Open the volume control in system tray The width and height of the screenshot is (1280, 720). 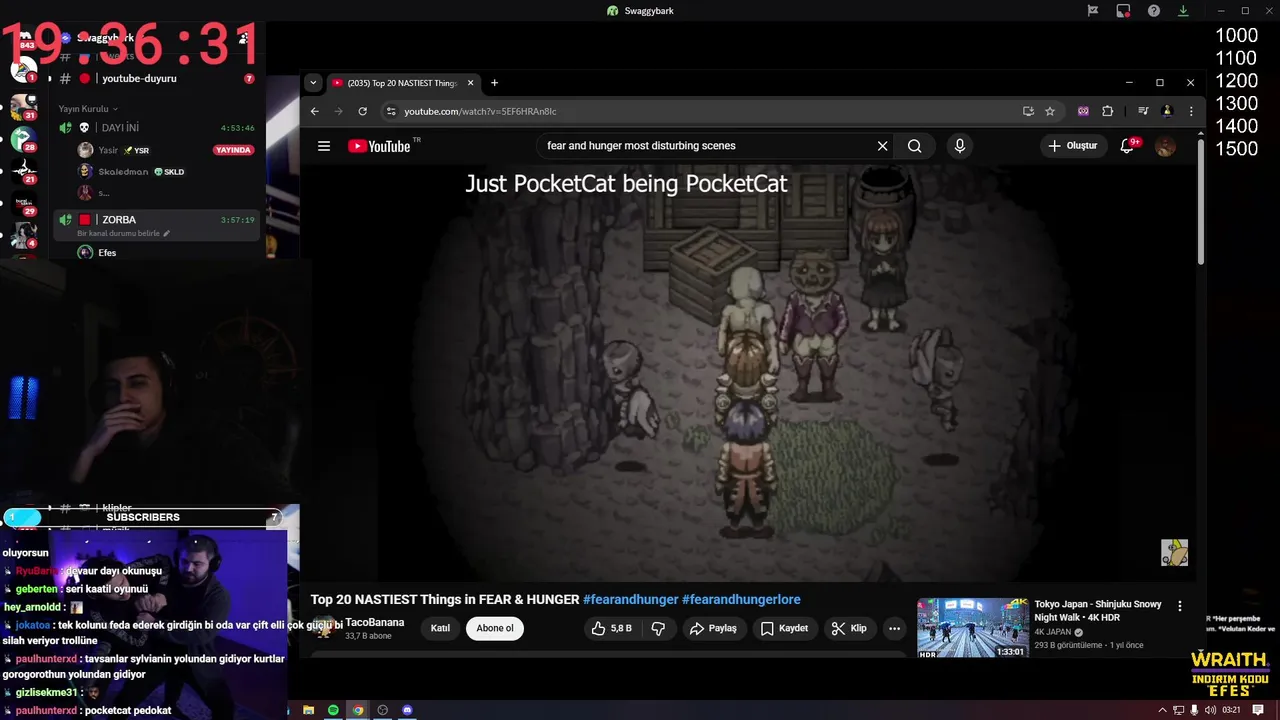tap(1210, 710)
